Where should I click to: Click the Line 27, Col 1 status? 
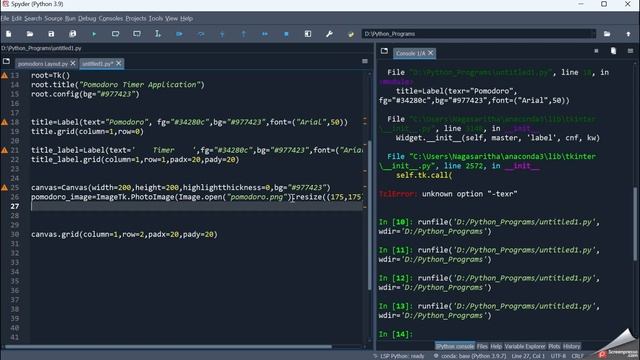coord(528,356)
